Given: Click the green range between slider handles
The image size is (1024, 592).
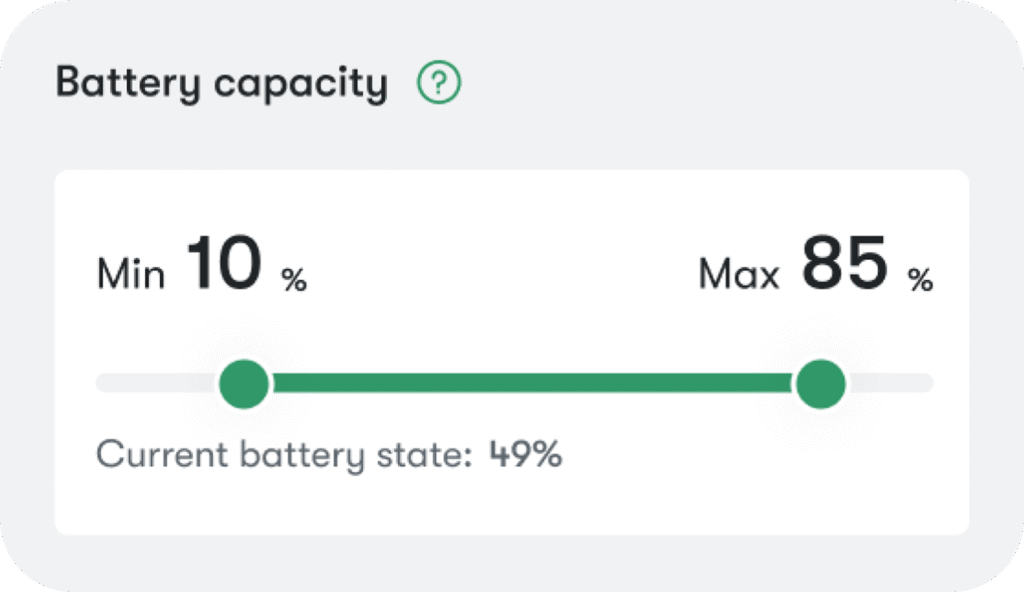Looking at the screenshot, I should (530, 383).
